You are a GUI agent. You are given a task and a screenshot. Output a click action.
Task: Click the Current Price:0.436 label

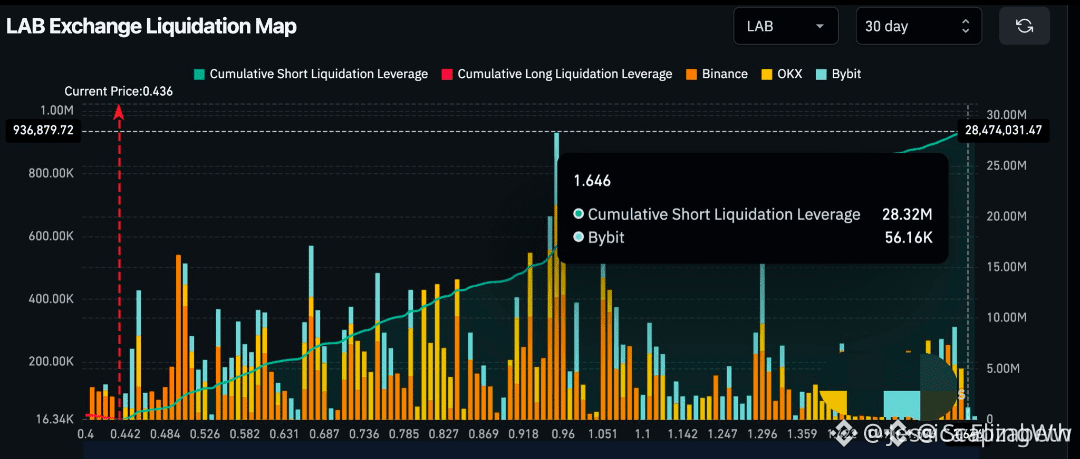coord(118,91)
